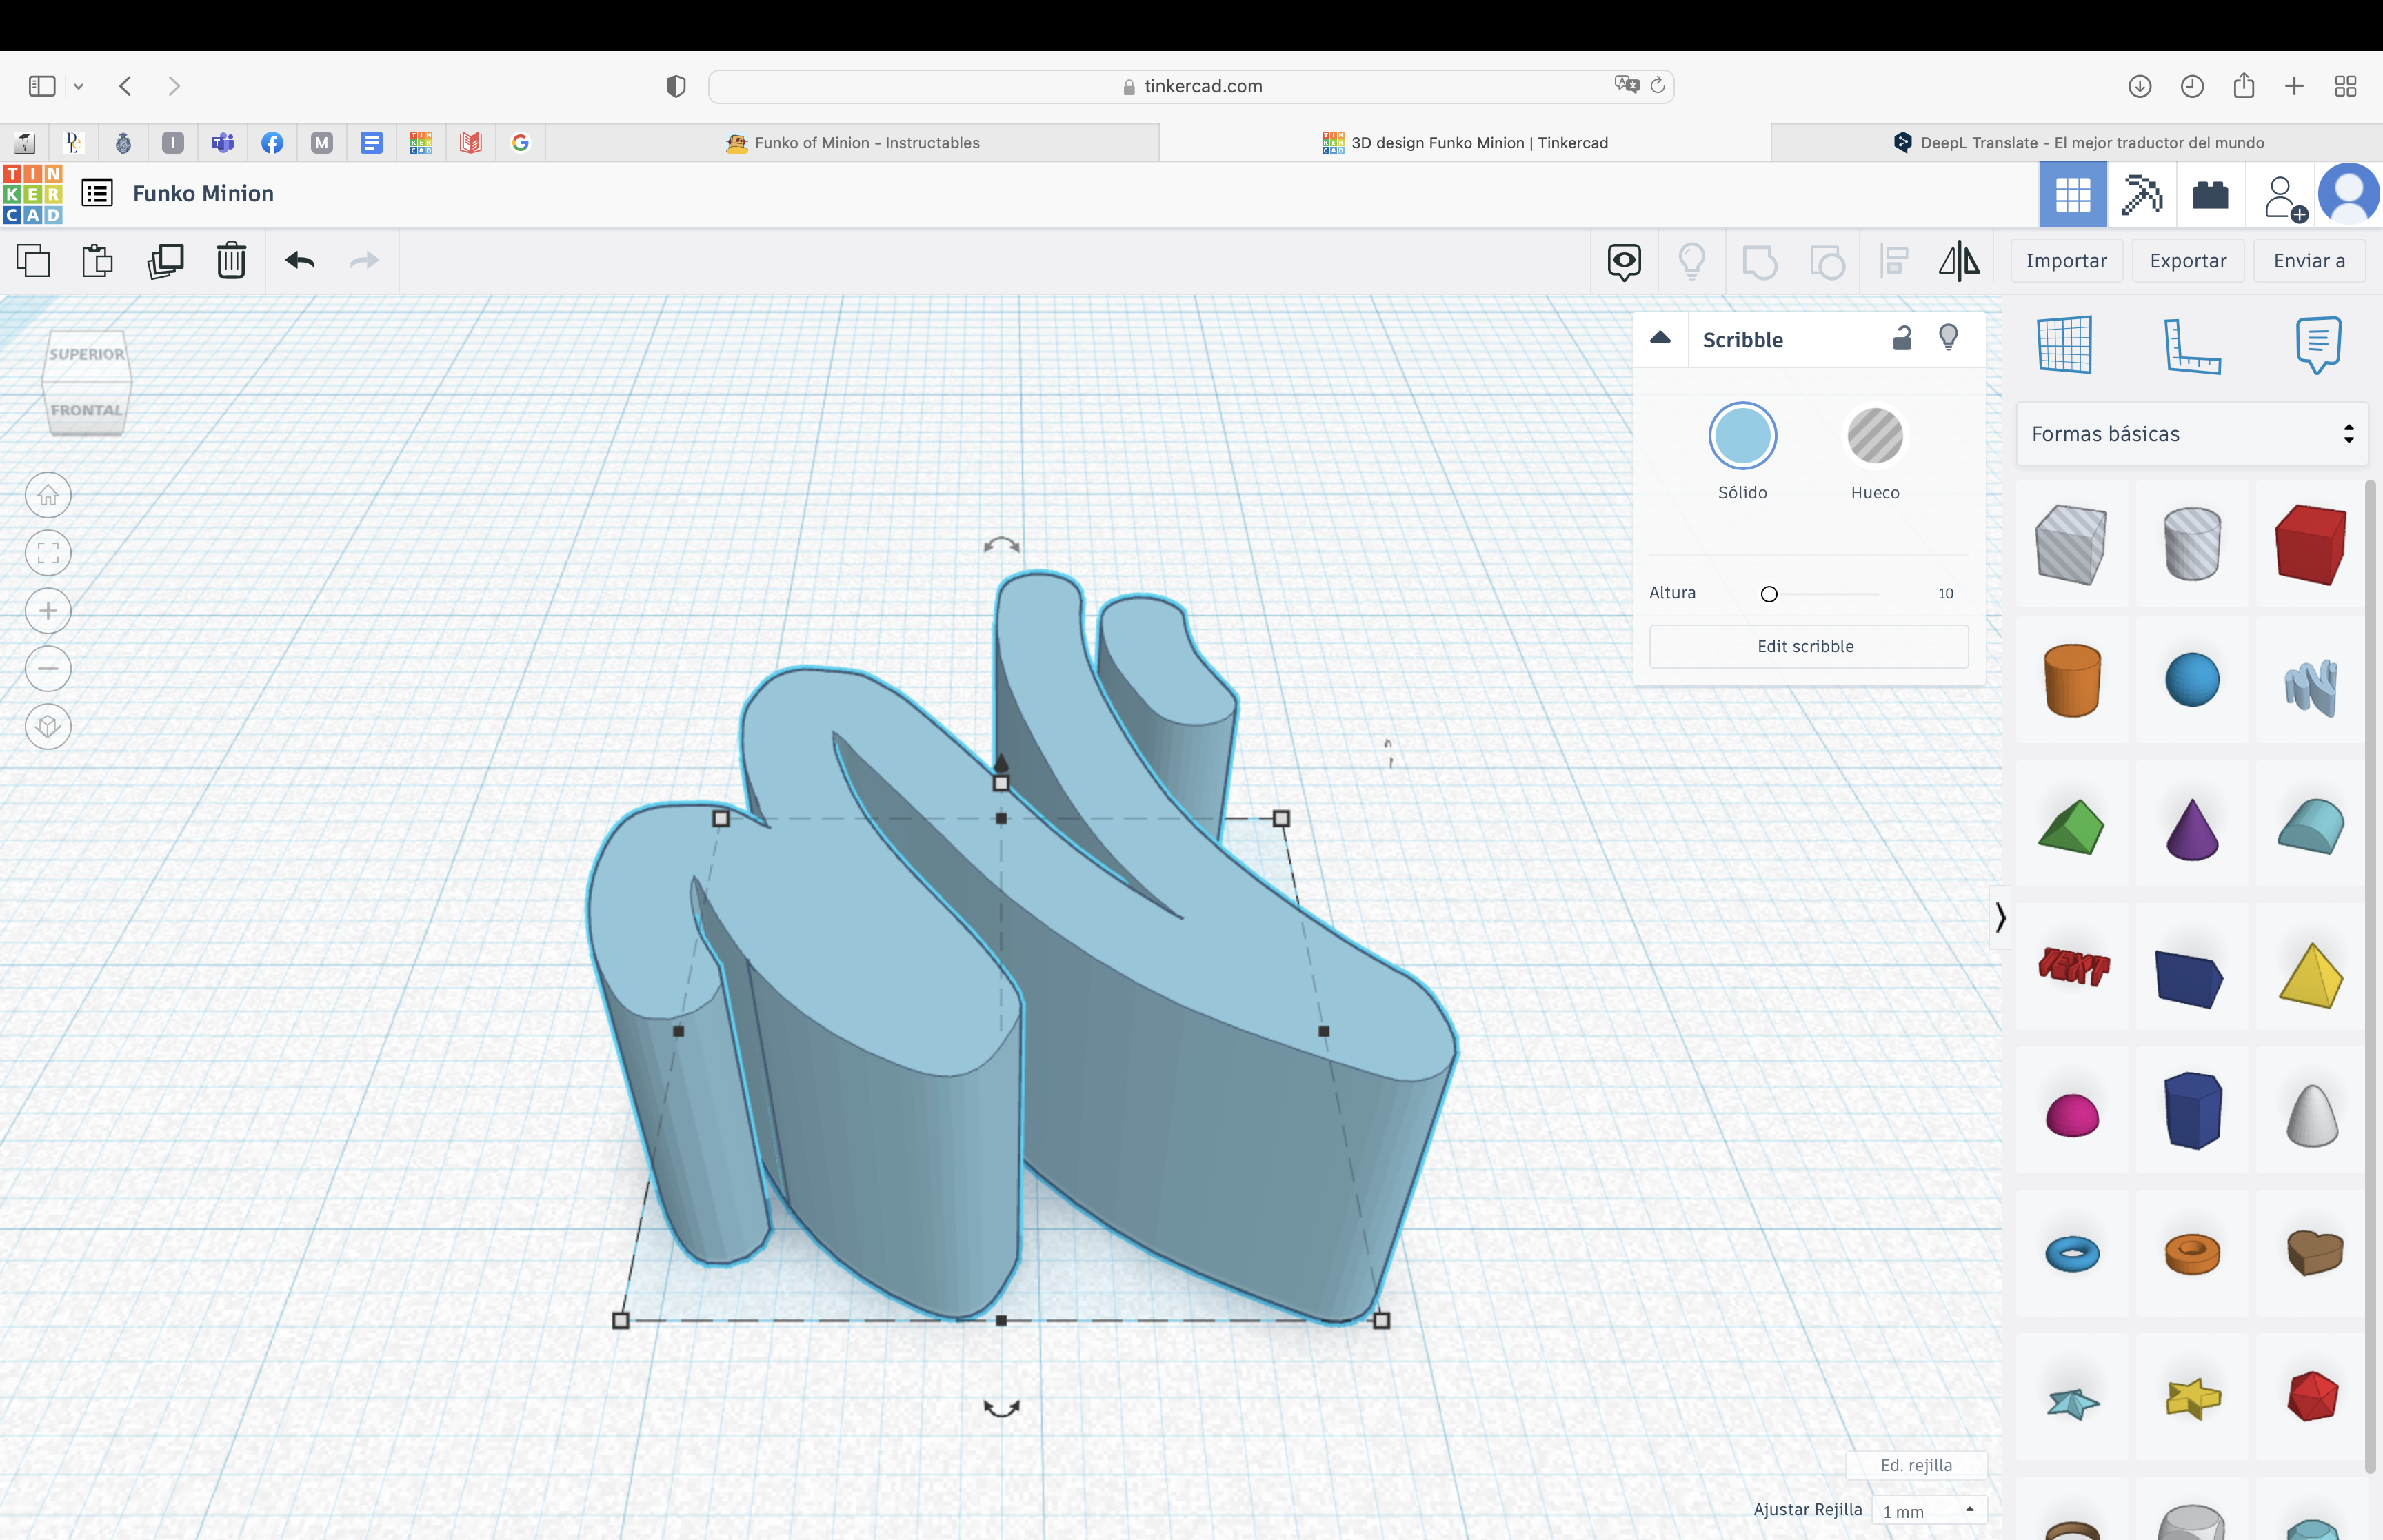Screen dimensions: 2383x1540
Task: Reset to home view
Action: (x=48, y=495)
